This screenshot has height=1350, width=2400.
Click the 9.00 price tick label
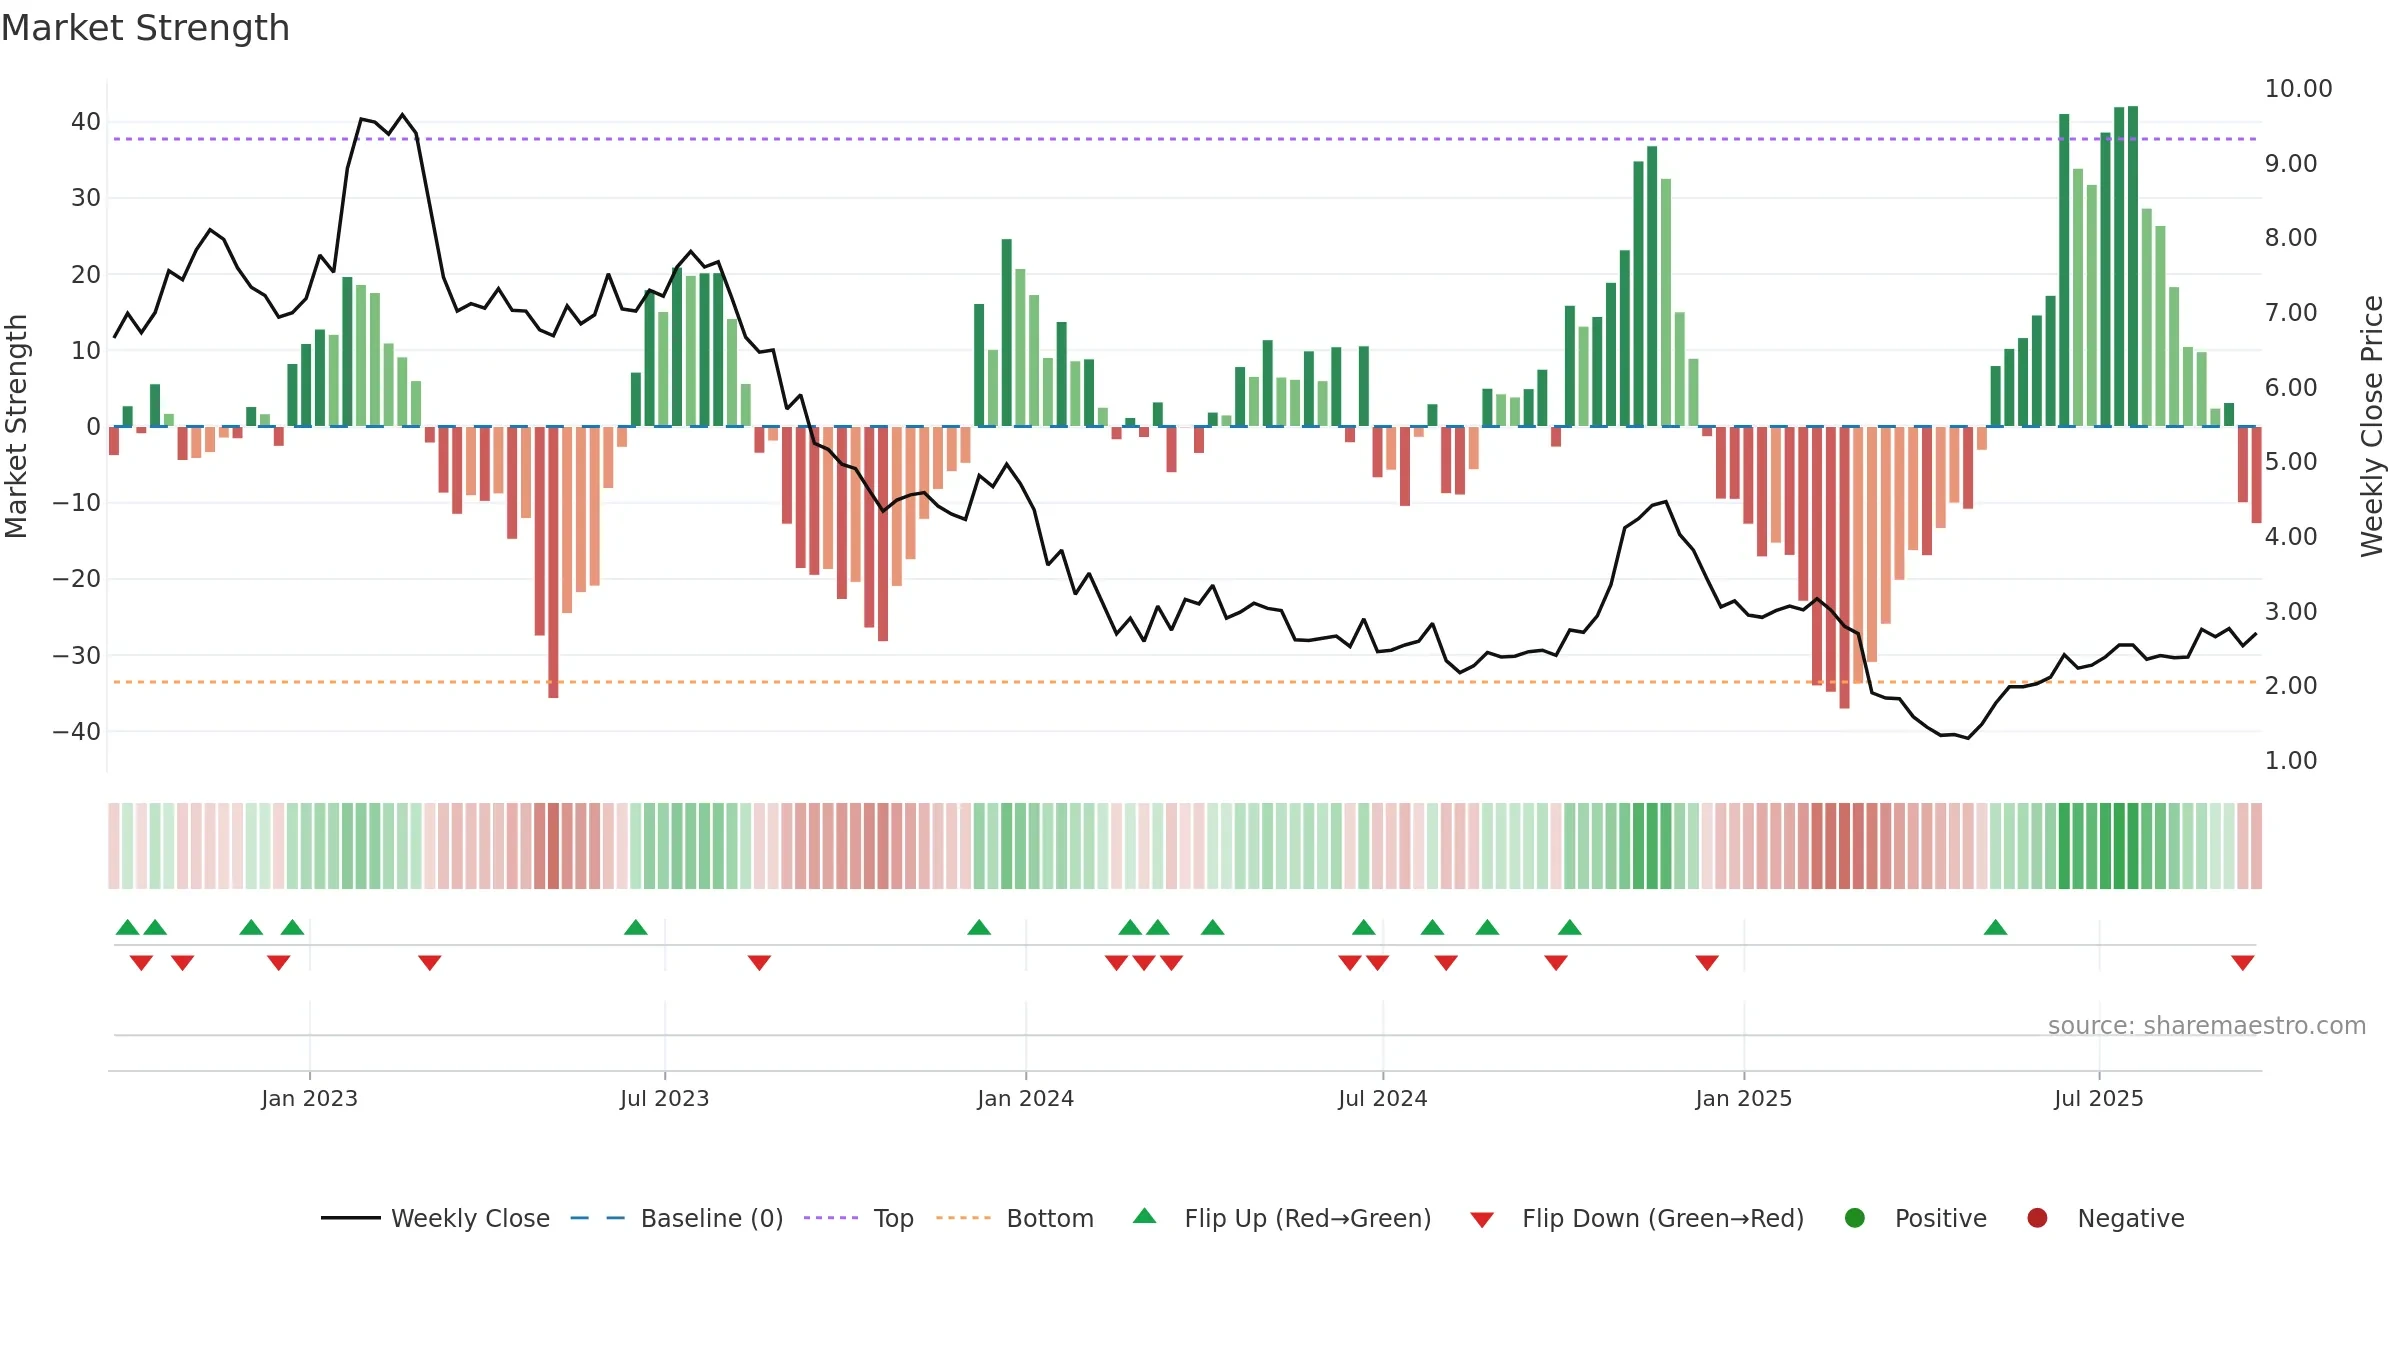tap(2290, 163)
